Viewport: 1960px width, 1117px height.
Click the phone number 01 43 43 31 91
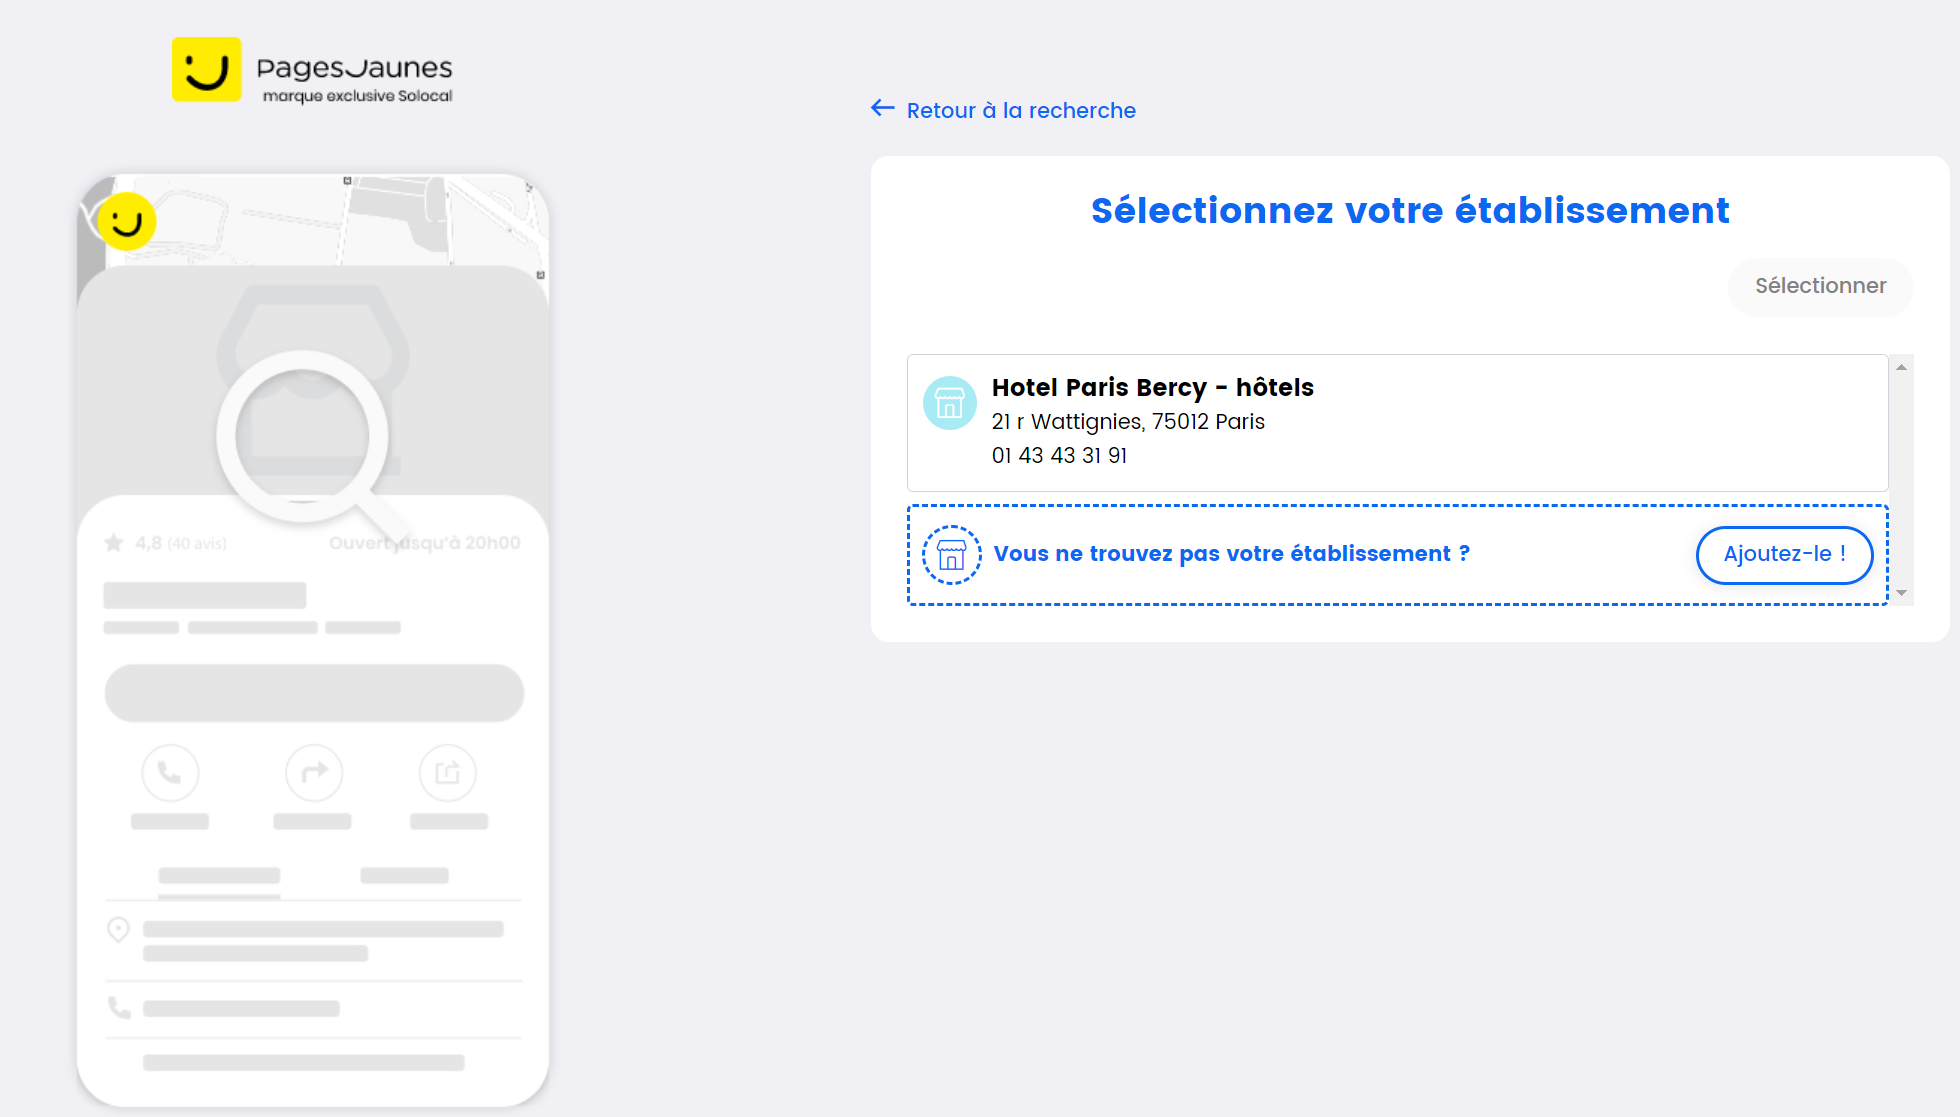pyautogui.click(x=1059, y=455)
